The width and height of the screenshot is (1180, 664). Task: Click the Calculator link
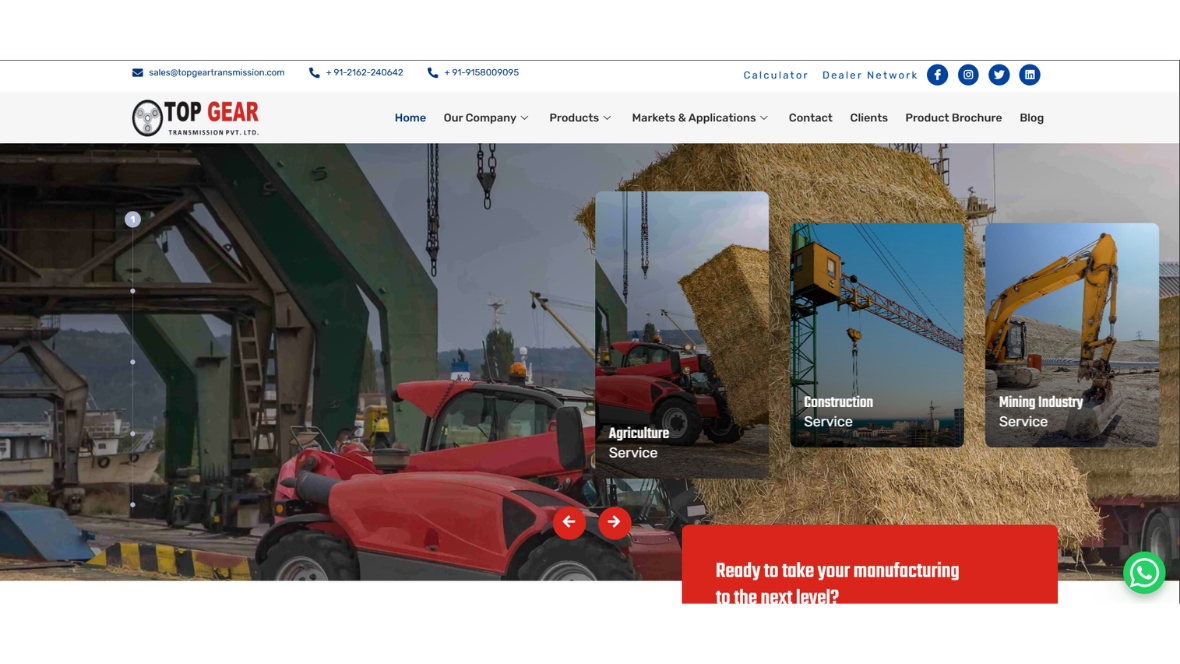coord(775,75)
